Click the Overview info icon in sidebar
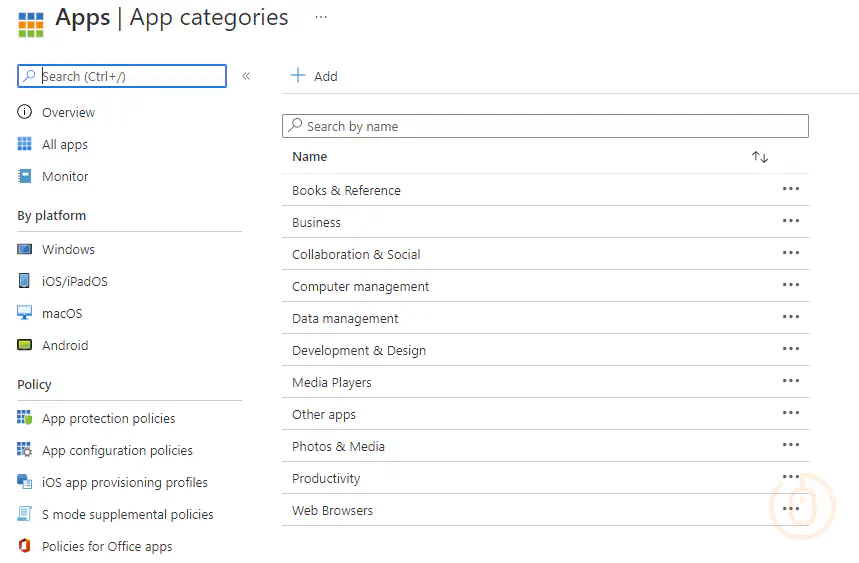Image resolution: width=859 pixels, height=563 pixels. [x=25, y=112]
